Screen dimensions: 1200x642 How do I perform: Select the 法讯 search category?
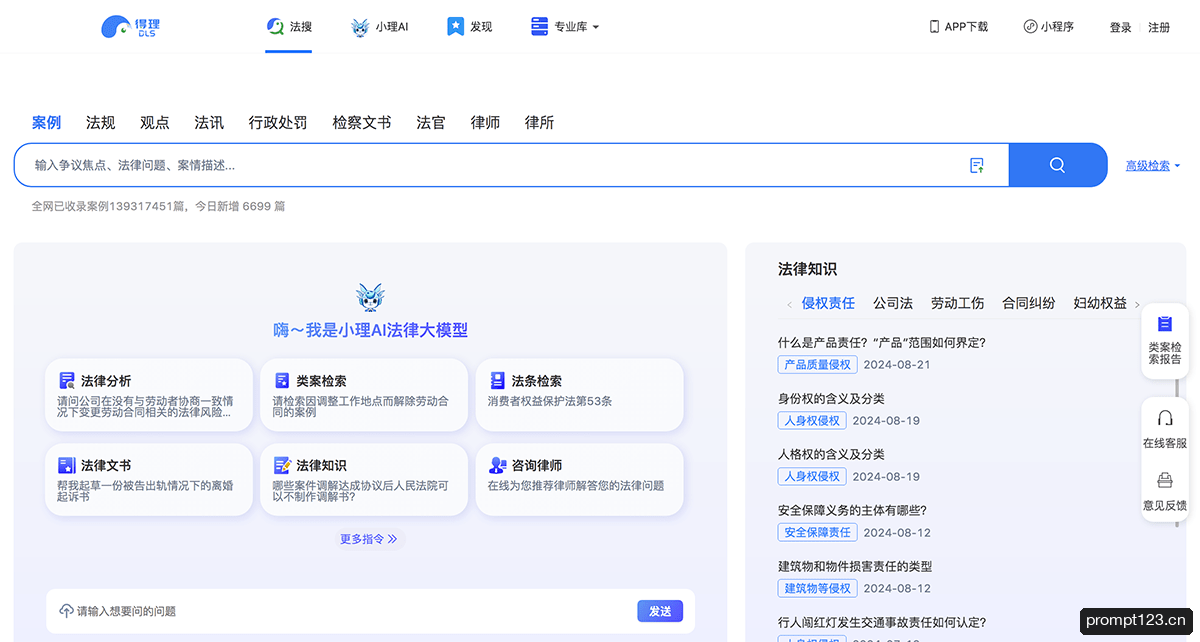[x=208, y=123]
